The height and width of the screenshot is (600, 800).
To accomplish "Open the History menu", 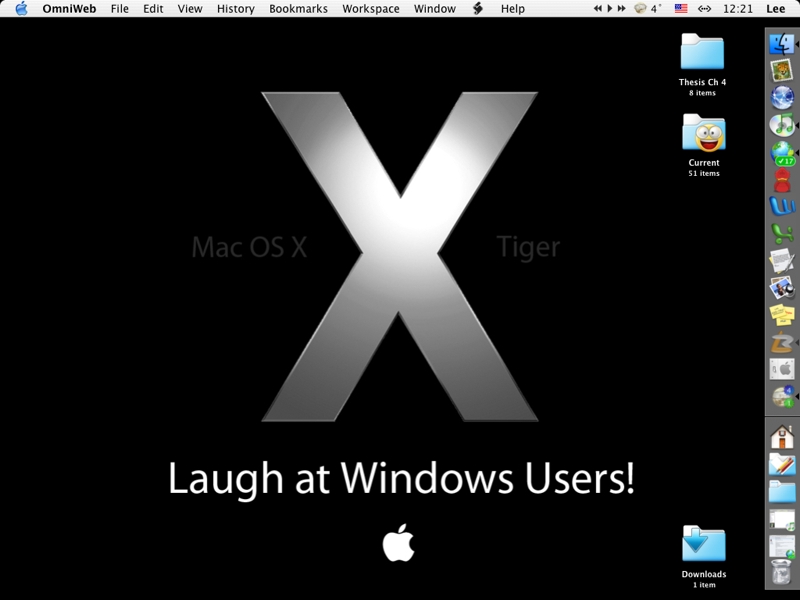I will (x=235, y=9).
